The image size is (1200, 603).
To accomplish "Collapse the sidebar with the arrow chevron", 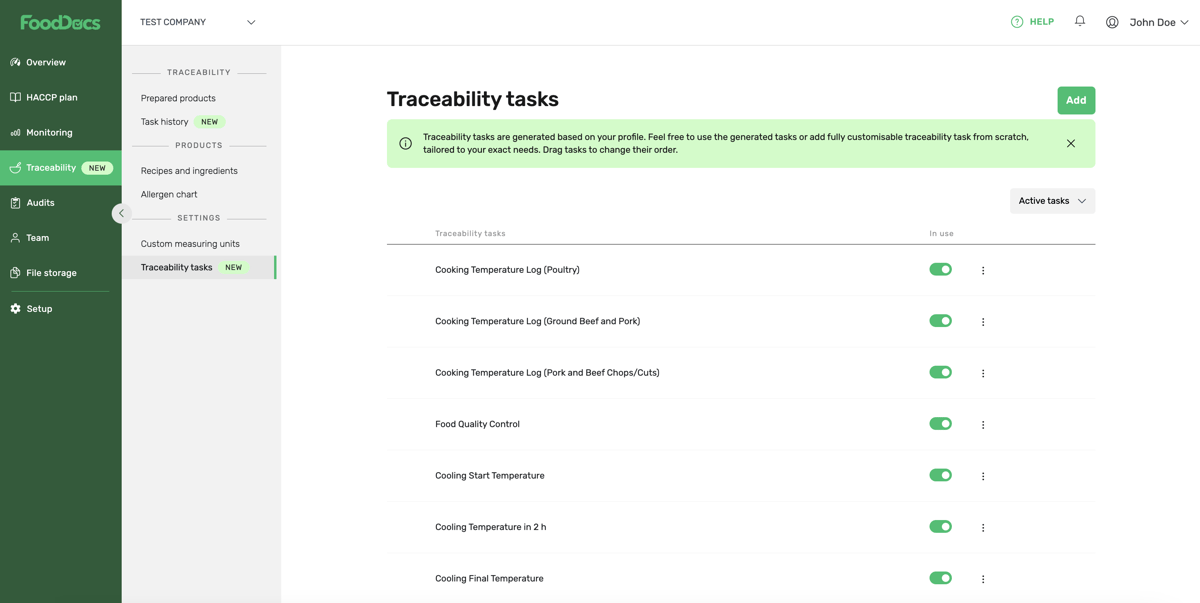I will 121,212.
